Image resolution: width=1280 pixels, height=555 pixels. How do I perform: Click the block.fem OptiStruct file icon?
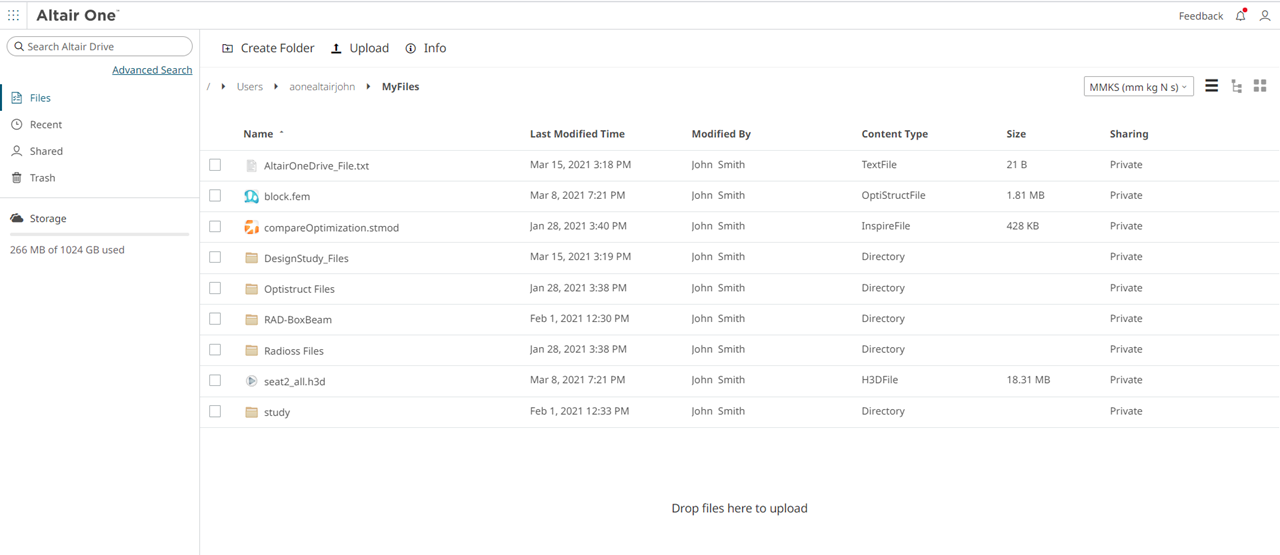[251, 196]
